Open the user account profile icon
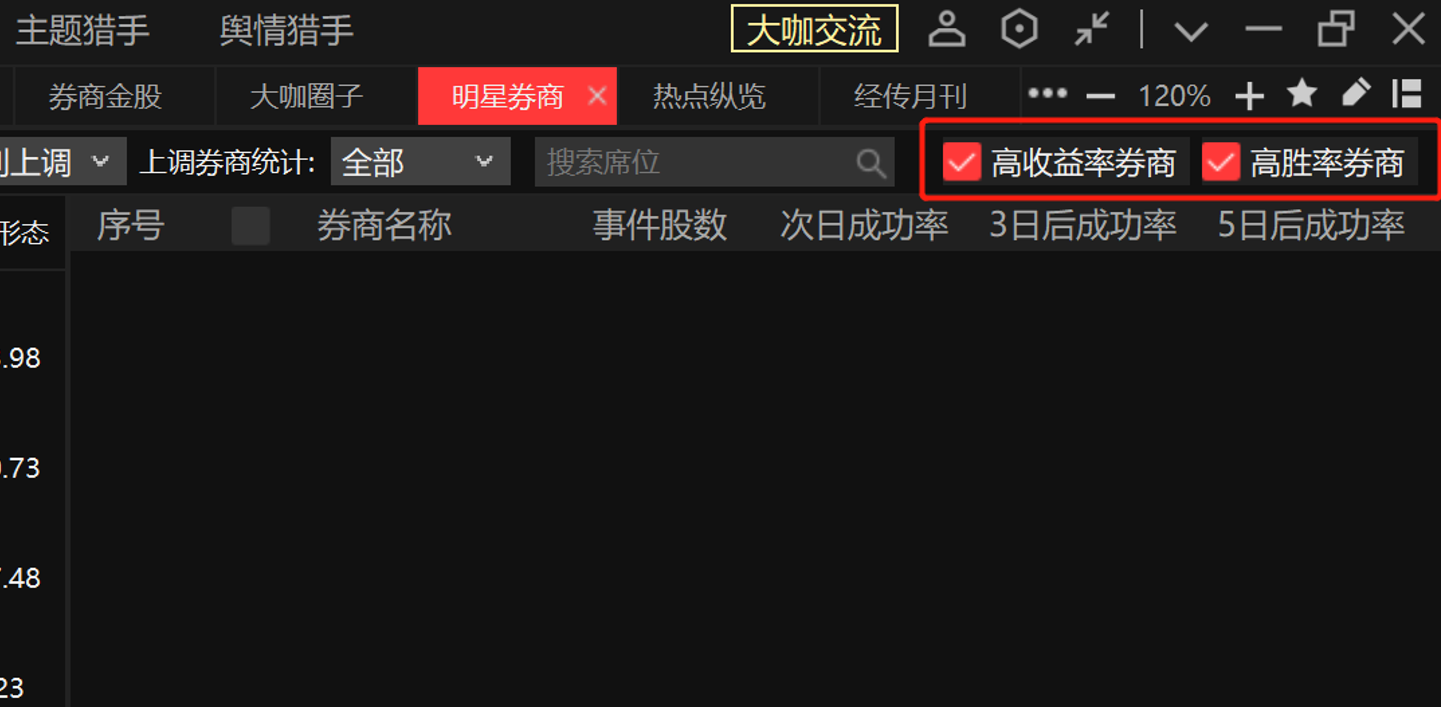The height and width of the screenshot is (707, 1441). point(946,29)
